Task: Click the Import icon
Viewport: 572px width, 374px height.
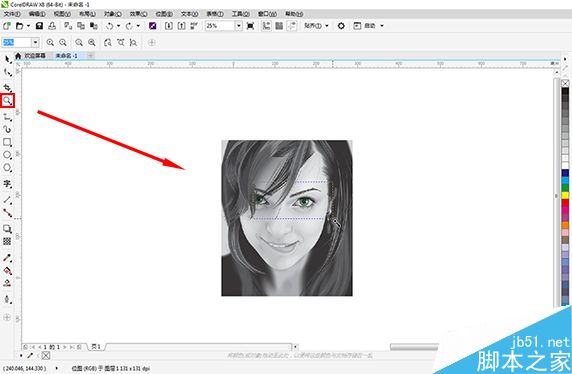Action: (169, 26)
